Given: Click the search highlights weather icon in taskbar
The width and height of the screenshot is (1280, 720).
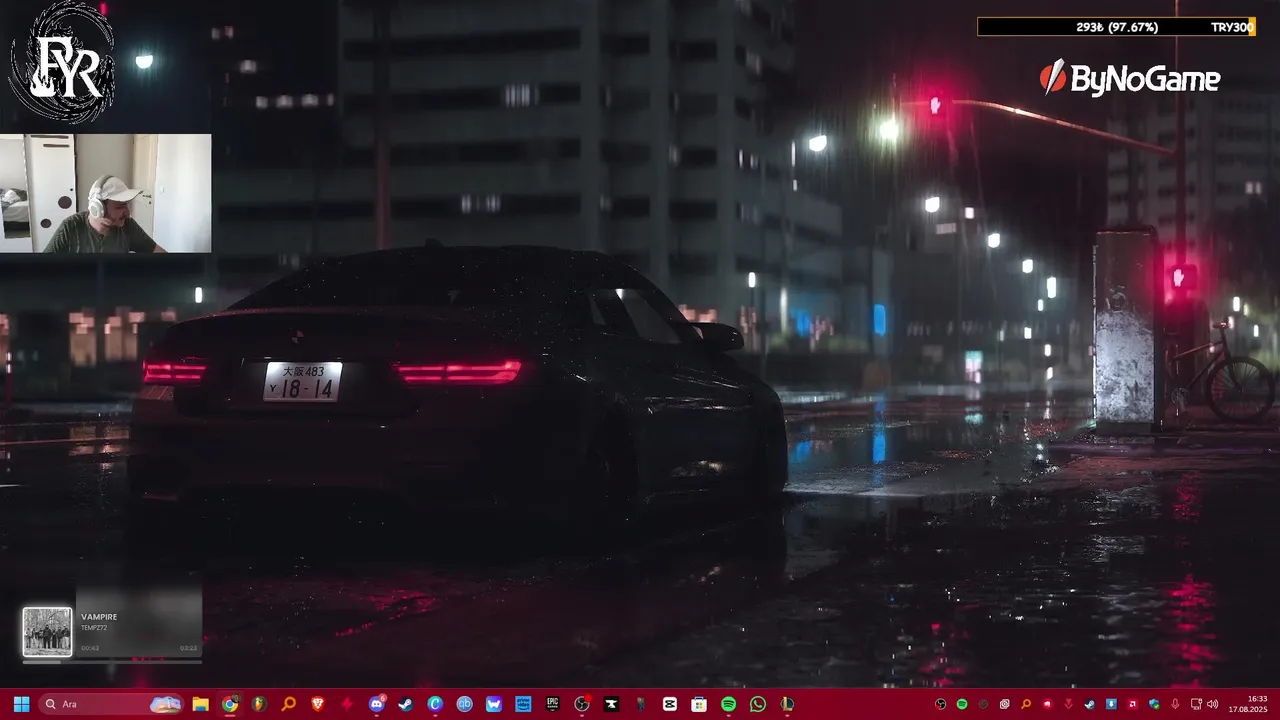Looking at the screenshot, I should [x=166, y=704].
